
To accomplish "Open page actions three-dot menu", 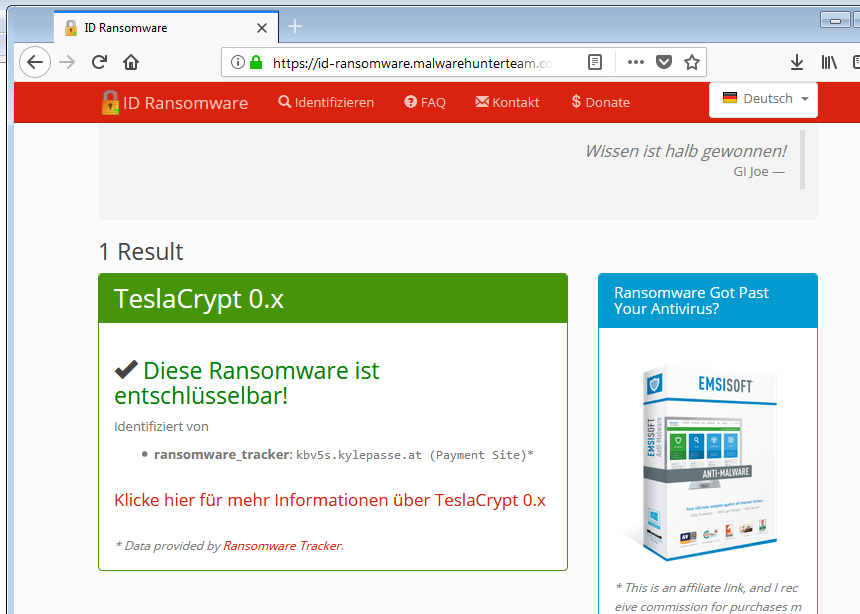I will (636, 62).
